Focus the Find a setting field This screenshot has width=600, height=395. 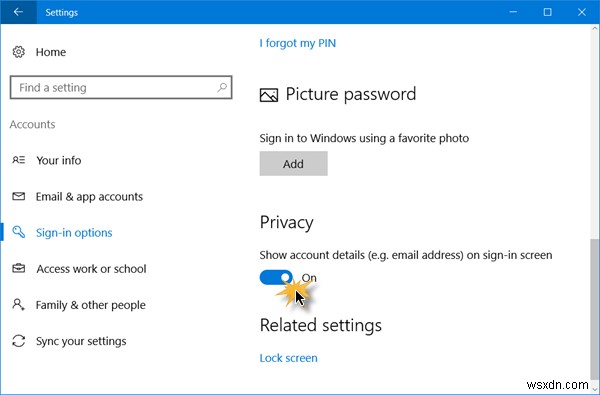tap(121, 87)
